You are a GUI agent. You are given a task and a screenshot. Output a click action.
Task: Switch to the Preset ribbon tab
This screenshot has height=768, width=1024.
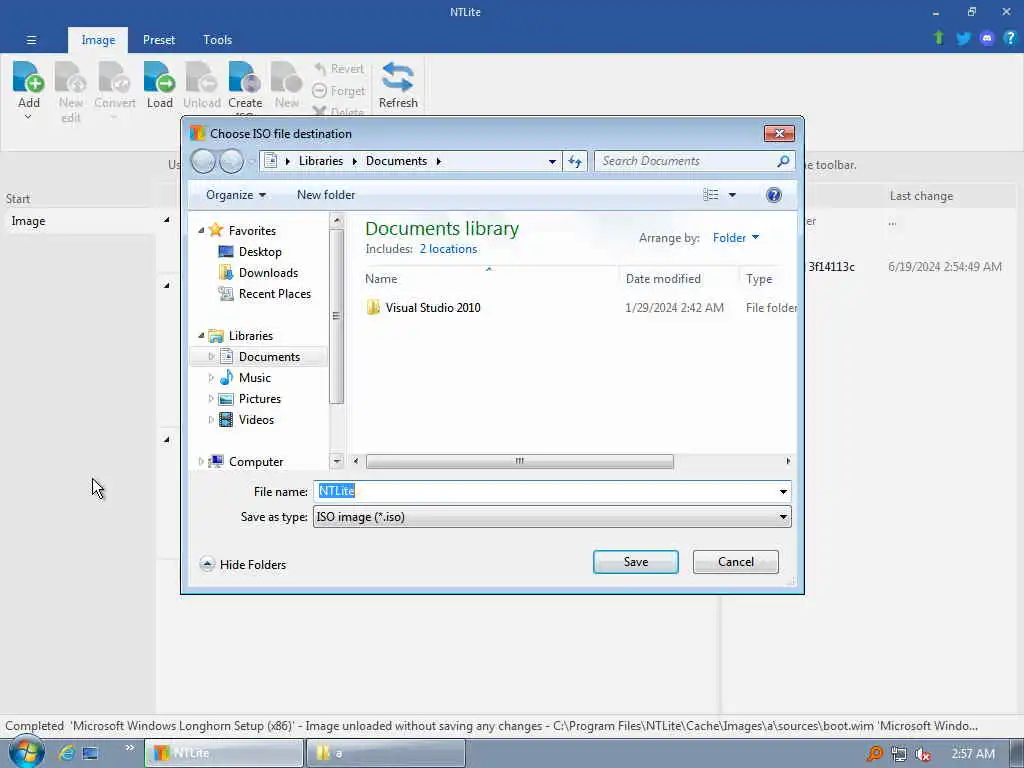[159, 40]
